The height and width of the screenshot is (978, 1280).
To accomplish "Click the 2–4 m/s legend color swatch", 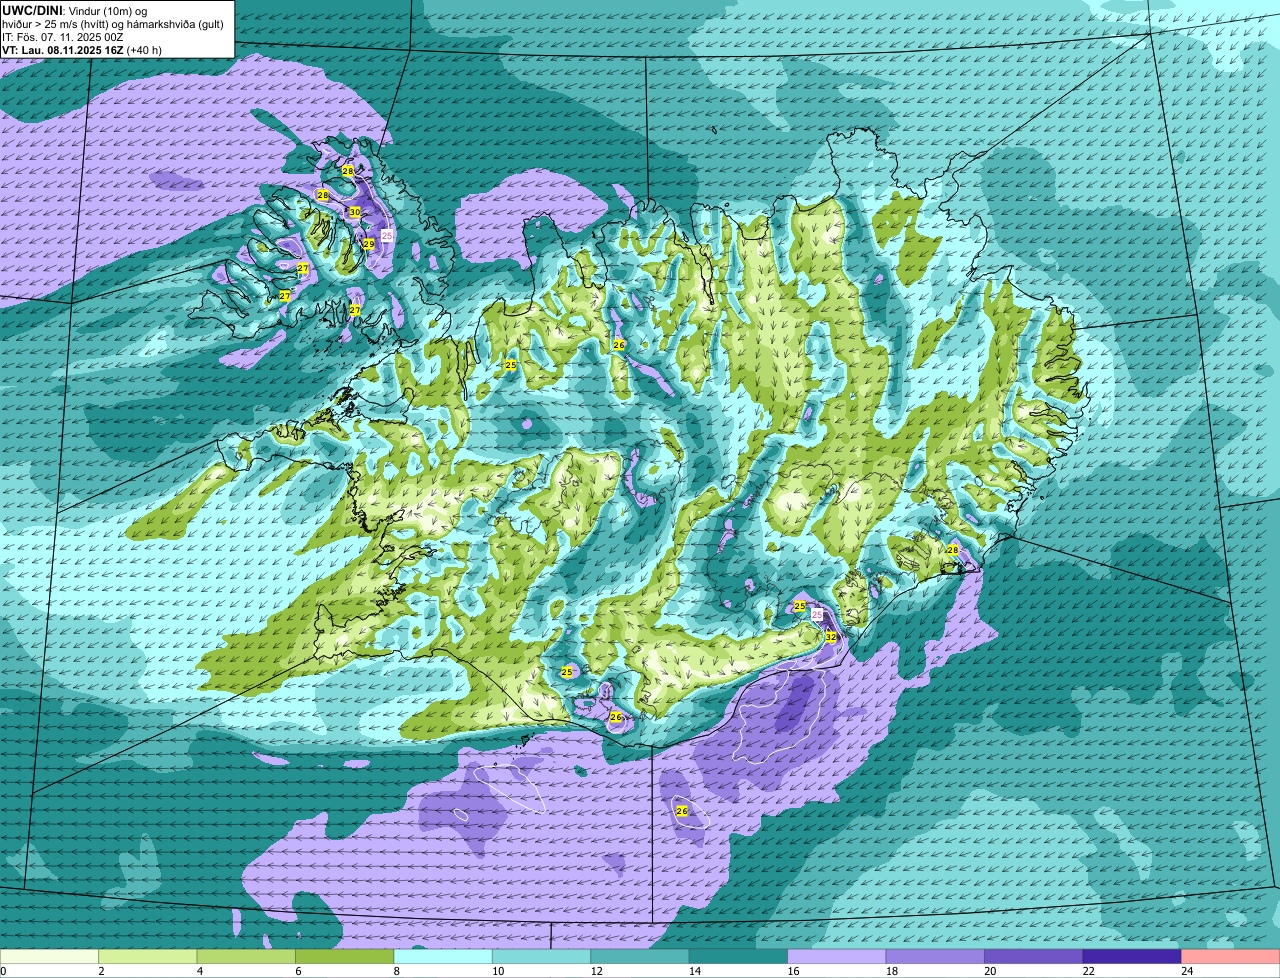I will click(149, 957).
